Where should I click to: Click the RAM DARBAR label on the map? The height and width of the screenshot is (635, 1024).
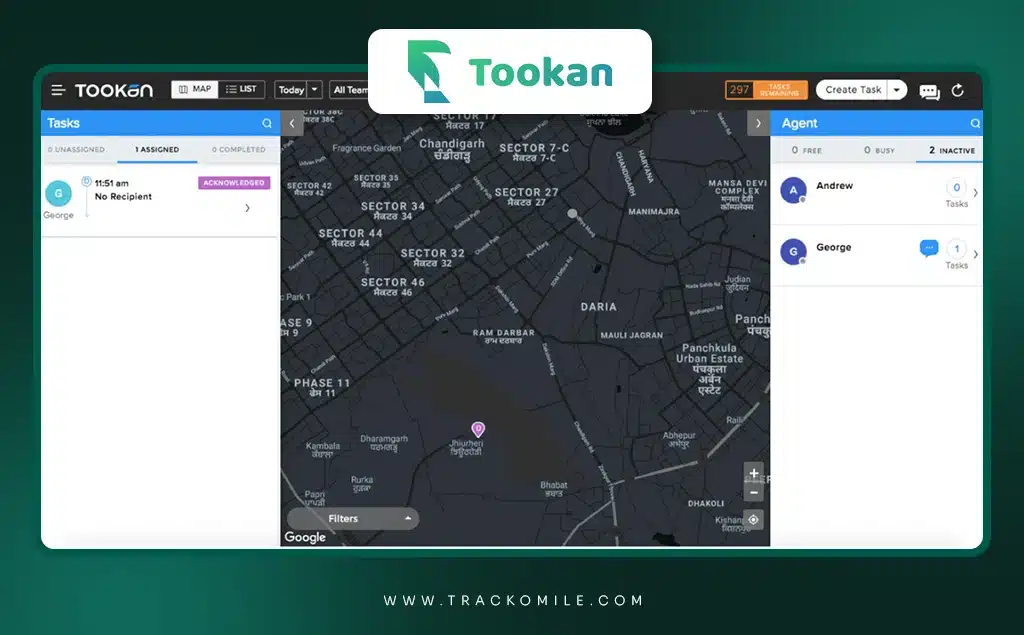(504, 333)
